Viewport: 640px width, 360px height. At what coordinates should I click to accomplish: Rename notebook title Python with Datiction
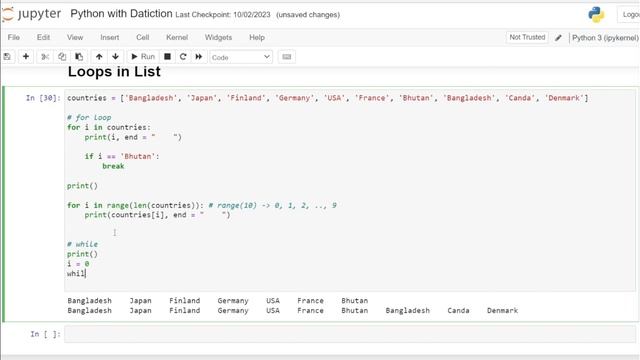click(x=121, y=13)
